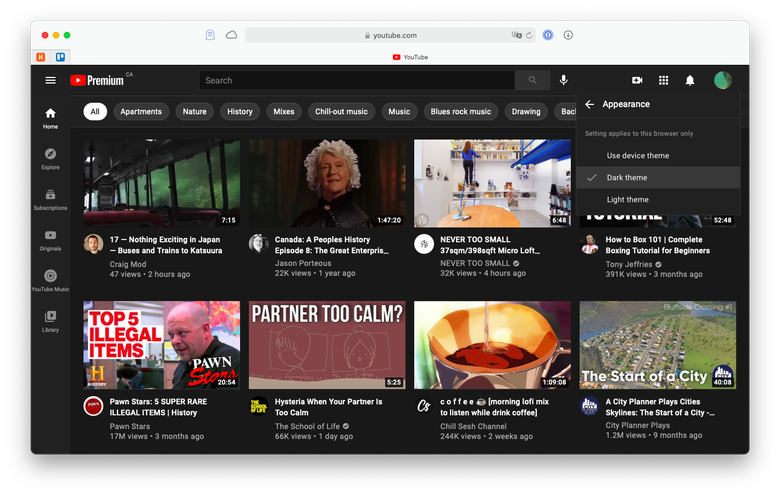Viewport: 780px width, 495px height.
Task: Open Originals in the sidebar
Action: pos(50,240)
